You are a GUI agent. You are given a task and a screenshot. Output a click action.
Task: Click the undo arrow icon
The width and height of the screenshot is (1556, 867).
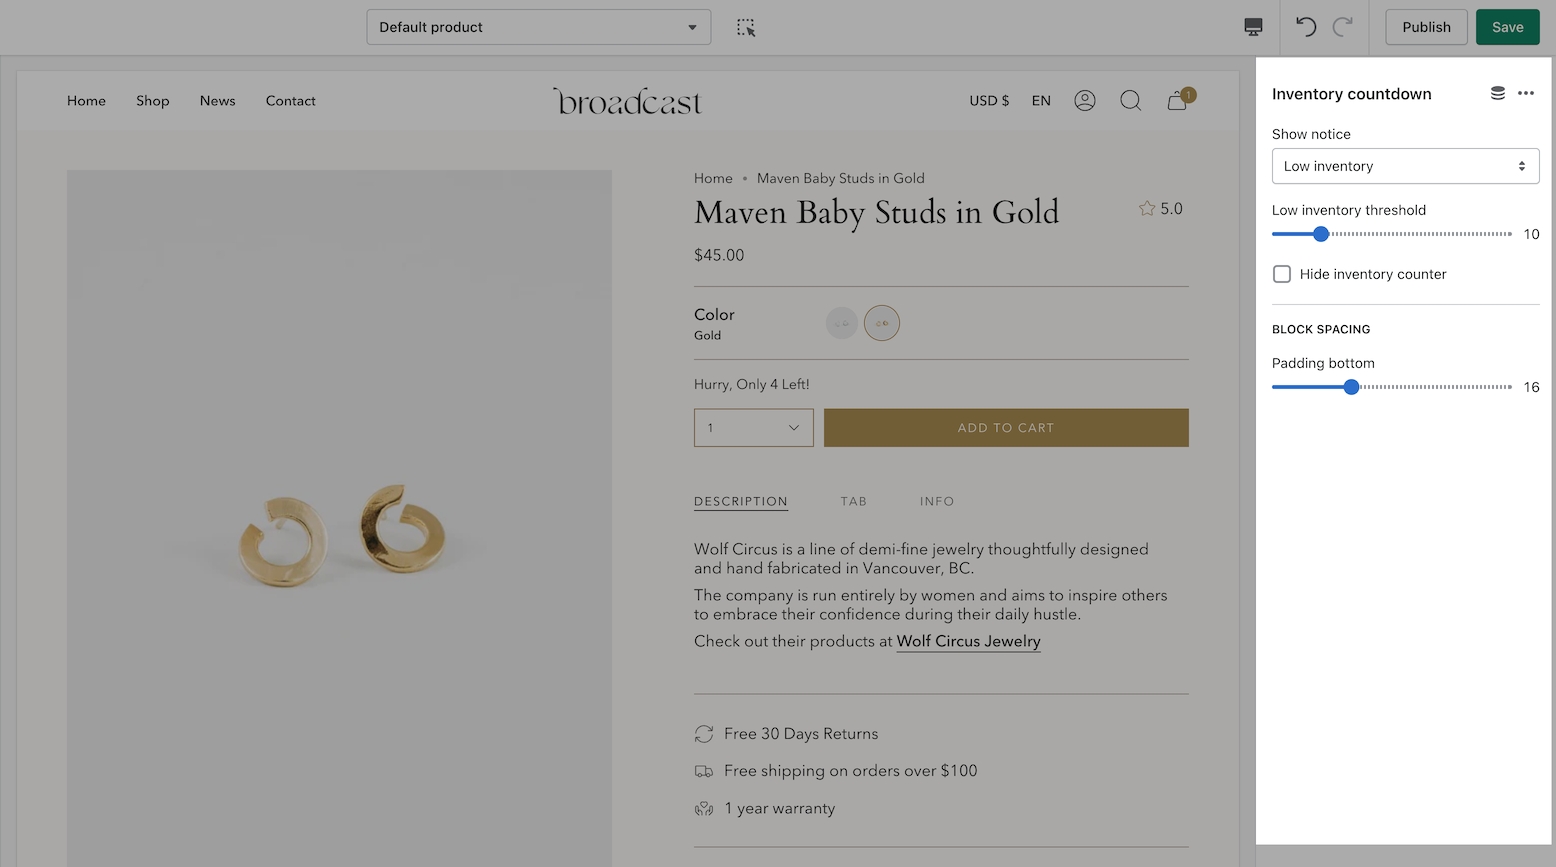click(x=1306, y=27)
